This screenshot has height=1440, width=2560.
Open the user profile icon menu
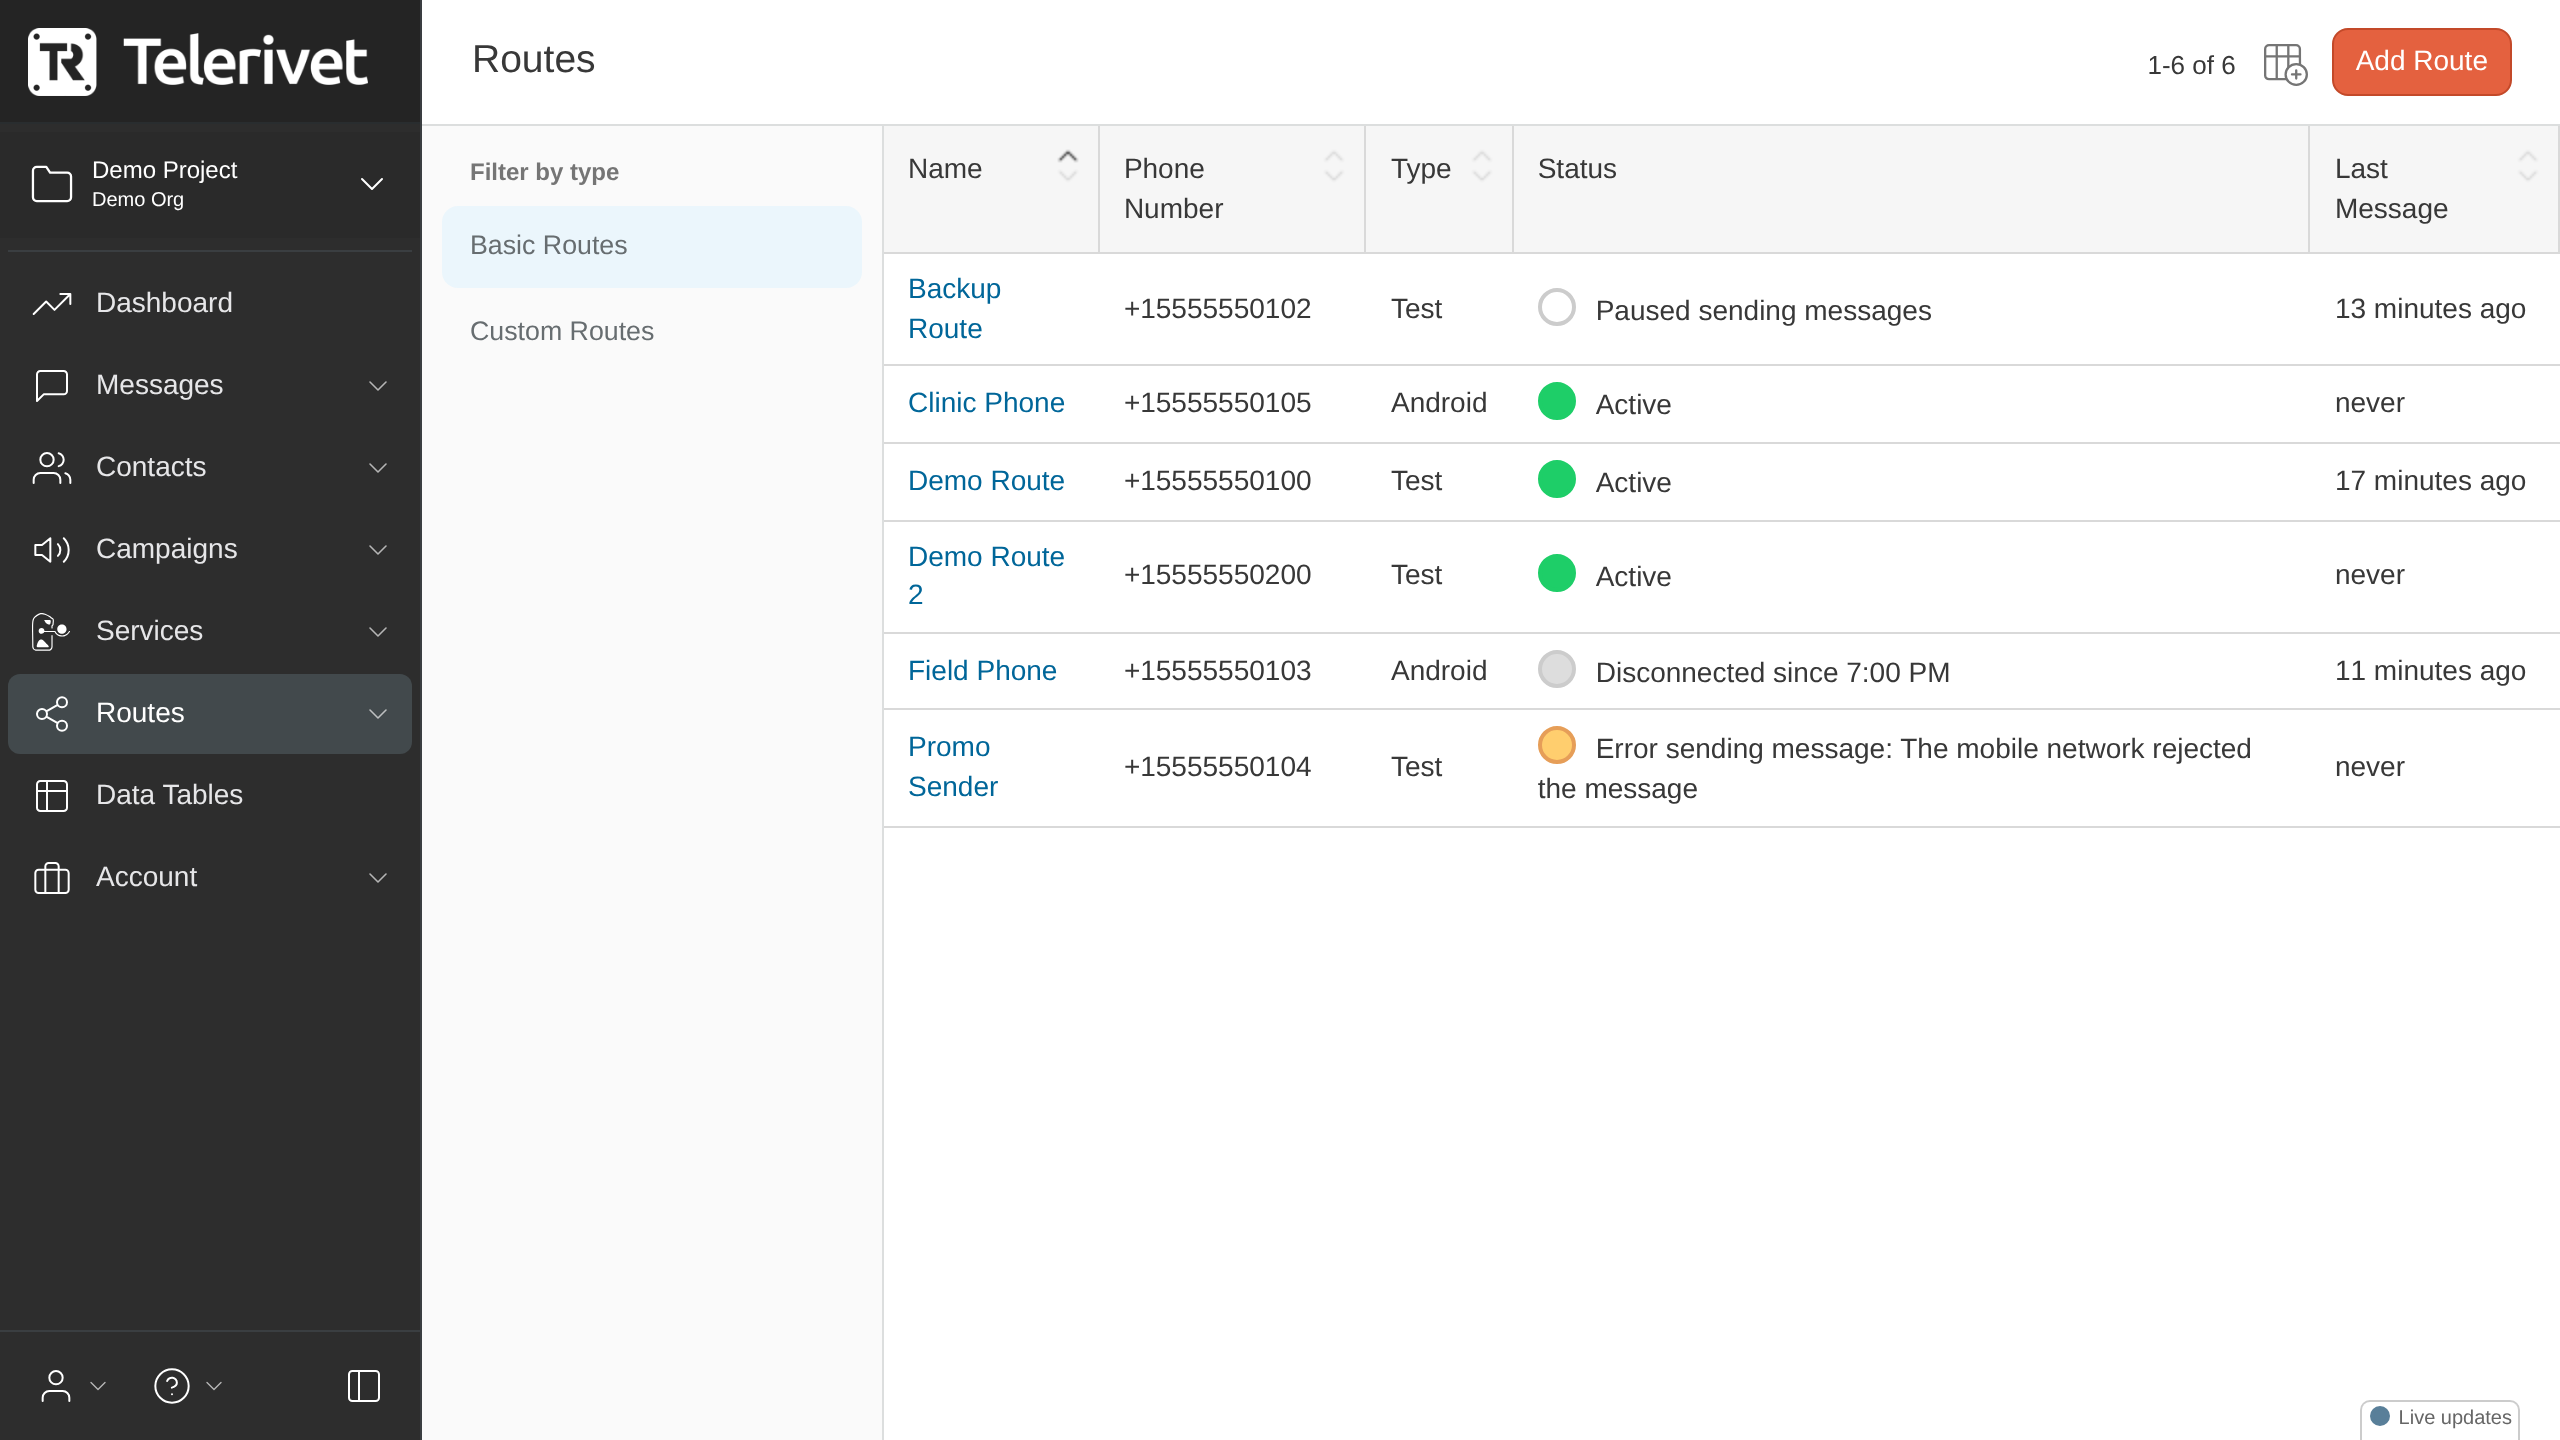pos(56,1386)
